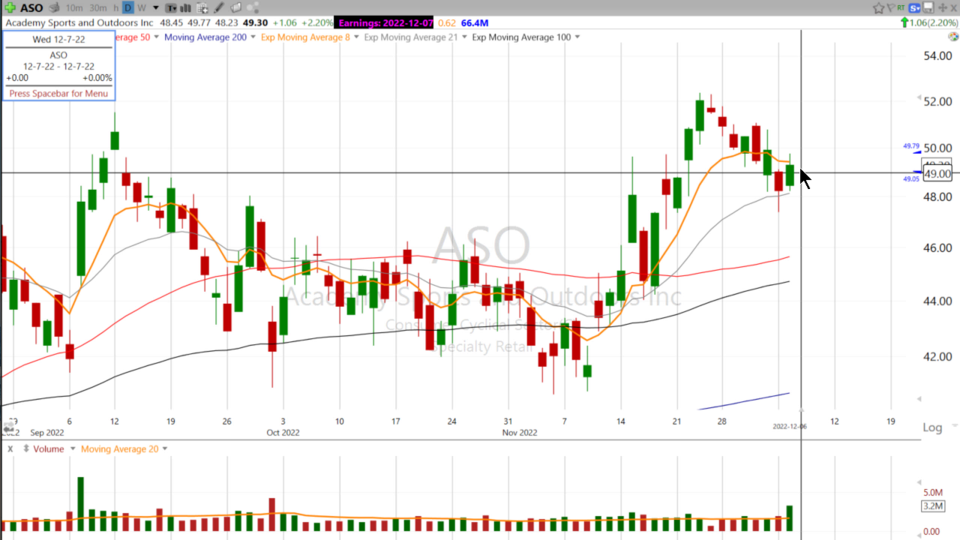Click the small arrow beside 52.00 on price axis
The width and height of the screenshot is (960, 540).
(918, 98)
